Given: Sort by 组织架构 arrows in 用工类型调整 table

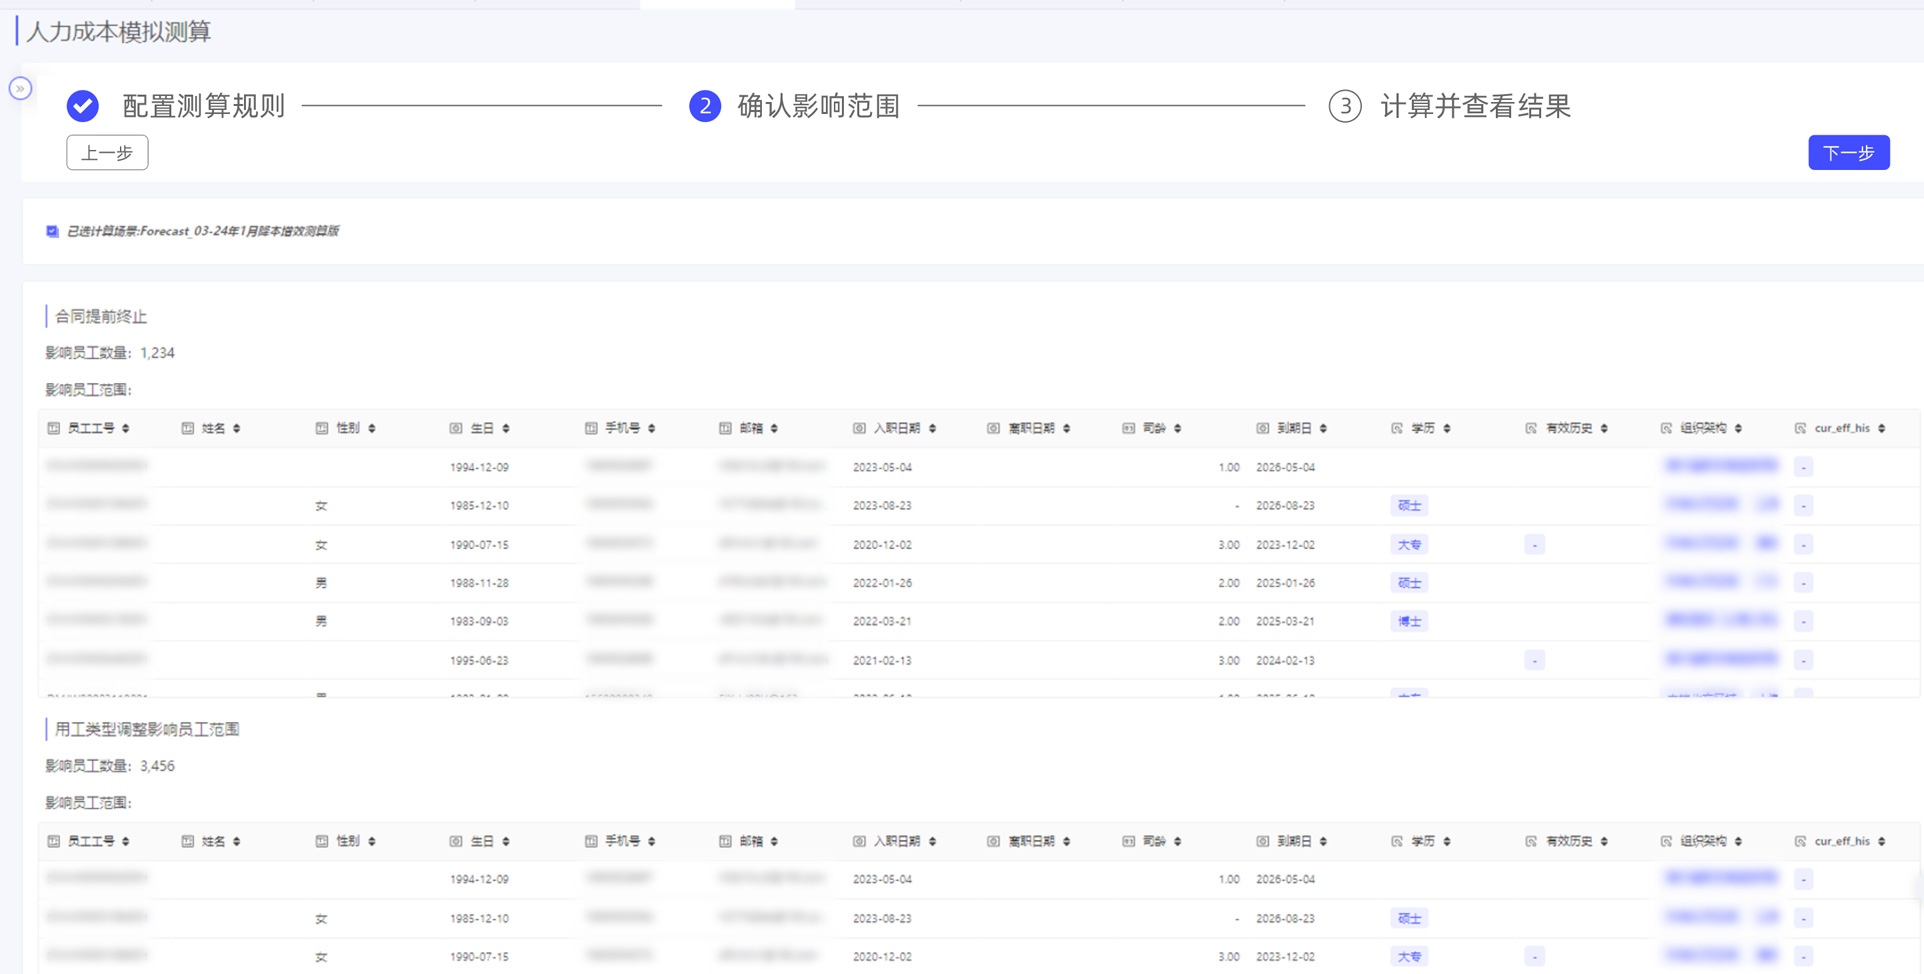Looking at the screenshot, I should [1739, 841].
